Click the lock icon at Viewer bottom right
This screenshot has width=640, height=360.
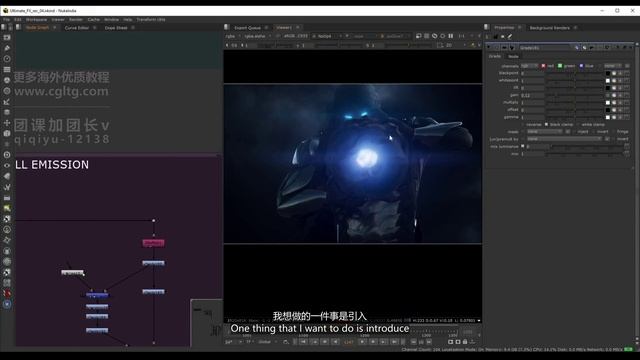pos(465,342)
